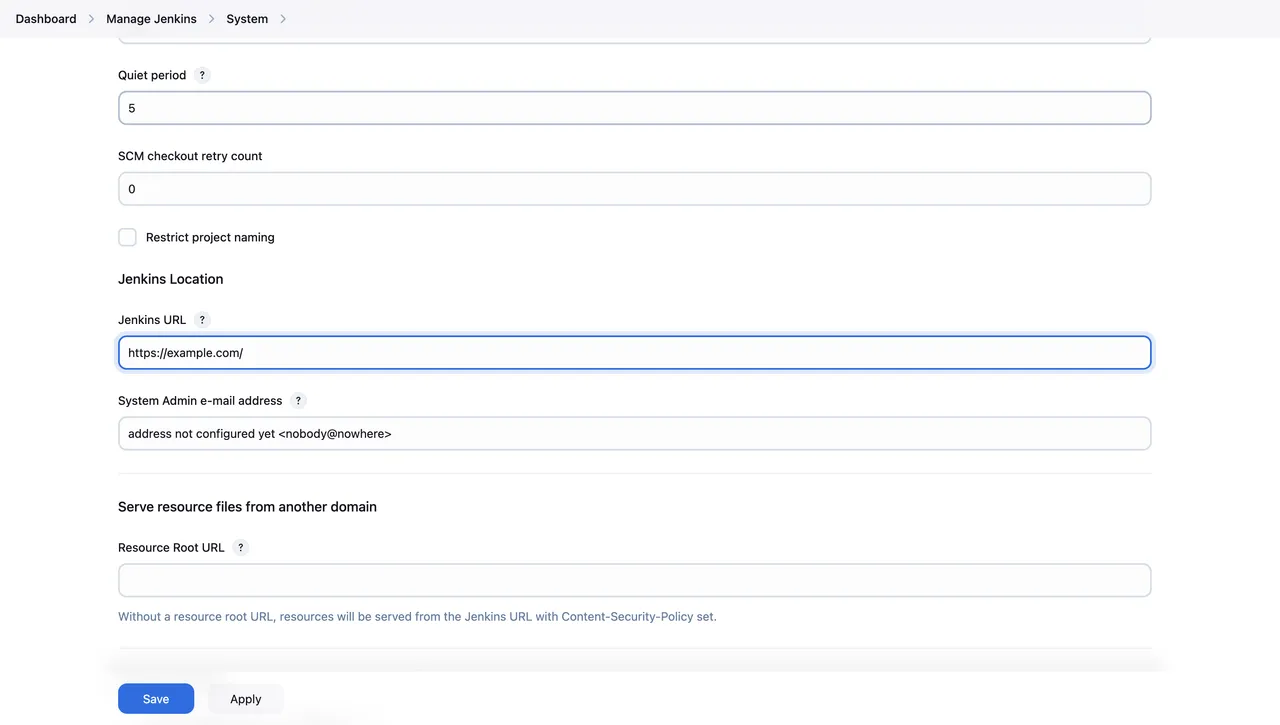Expand chevron after System breadcrumb
The width and height of the screenshot is (1280, 725).
click(283, 19)
